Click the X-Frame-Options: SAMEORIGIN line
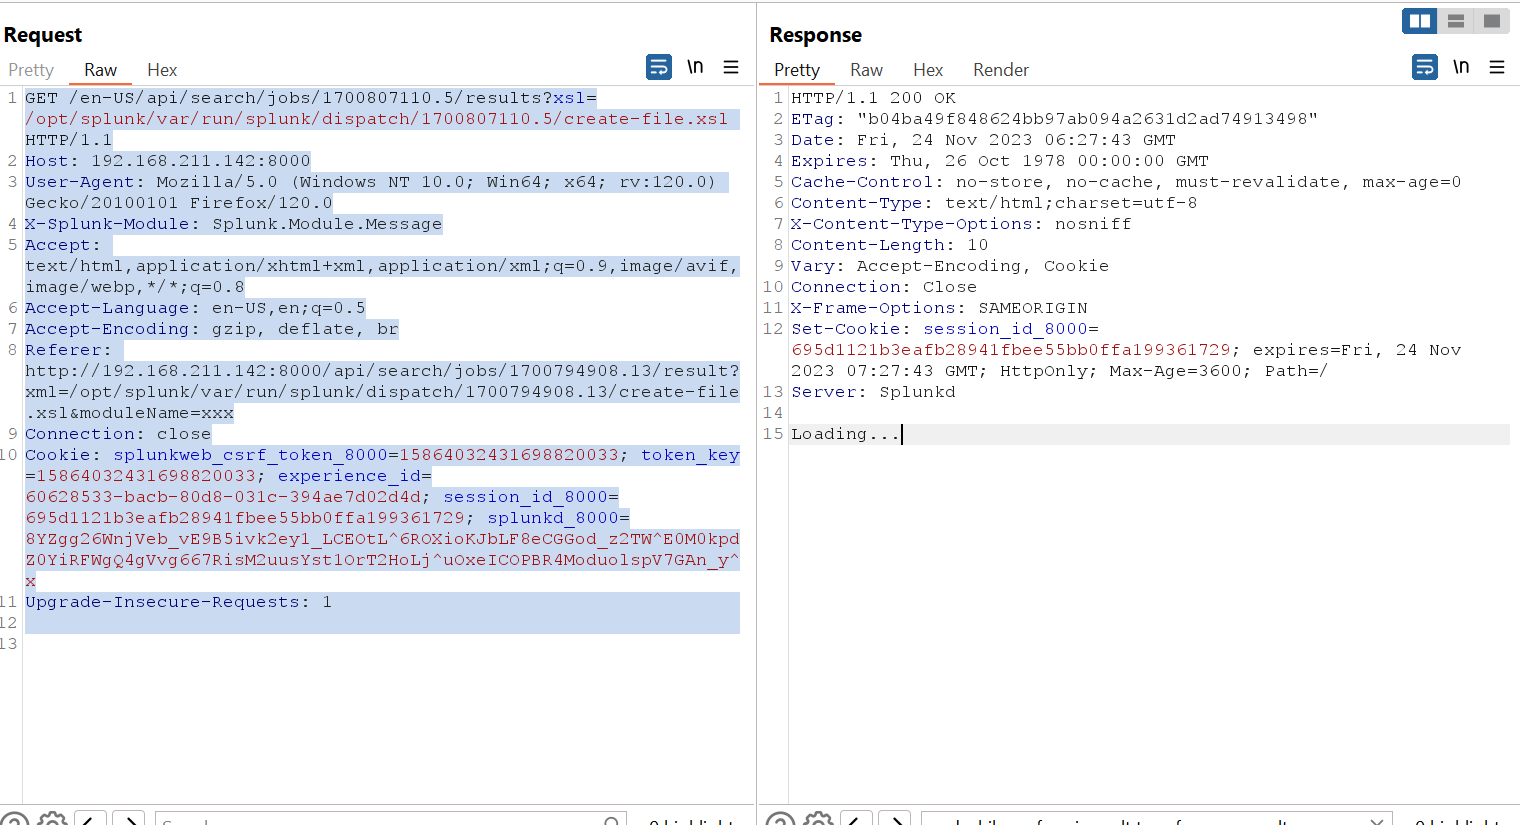 939,308
